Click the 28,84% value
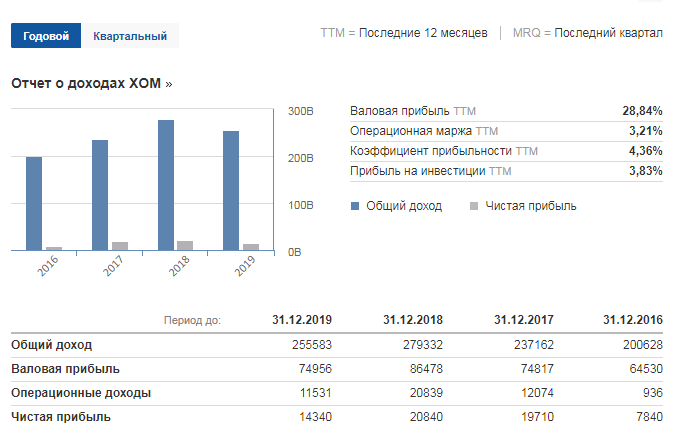The width and height of the screenshot is (674, 434). click(642, 111)
